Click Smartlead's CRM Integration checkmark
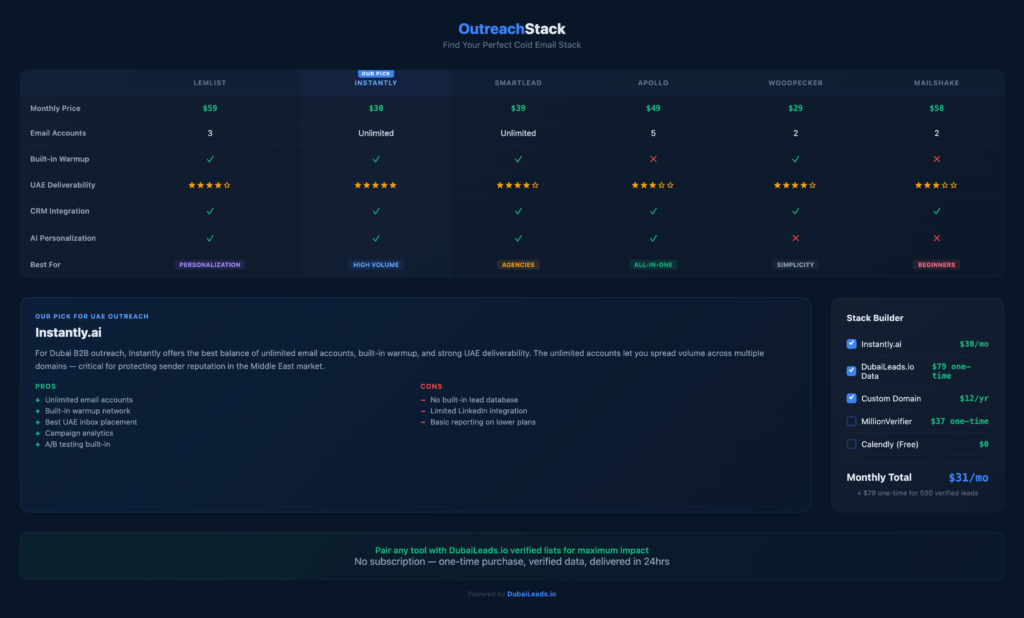The image size is (1024, 618). pos(518,211)
